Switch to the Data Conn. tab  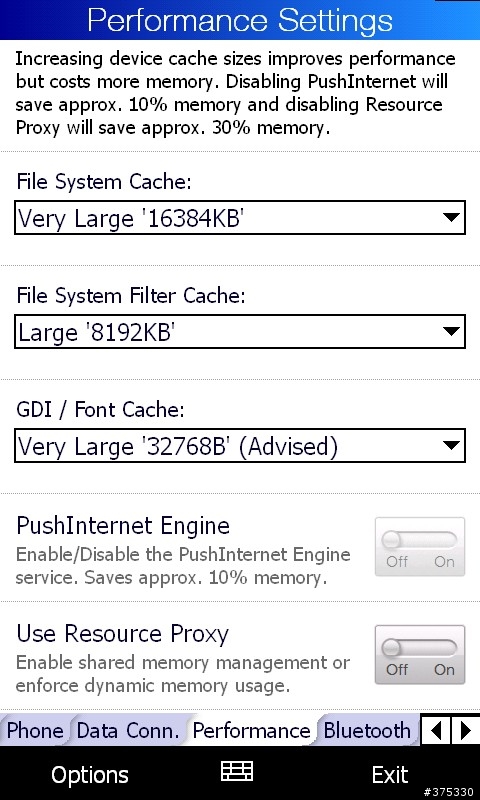pyautogui.click(x=128, y=731)
